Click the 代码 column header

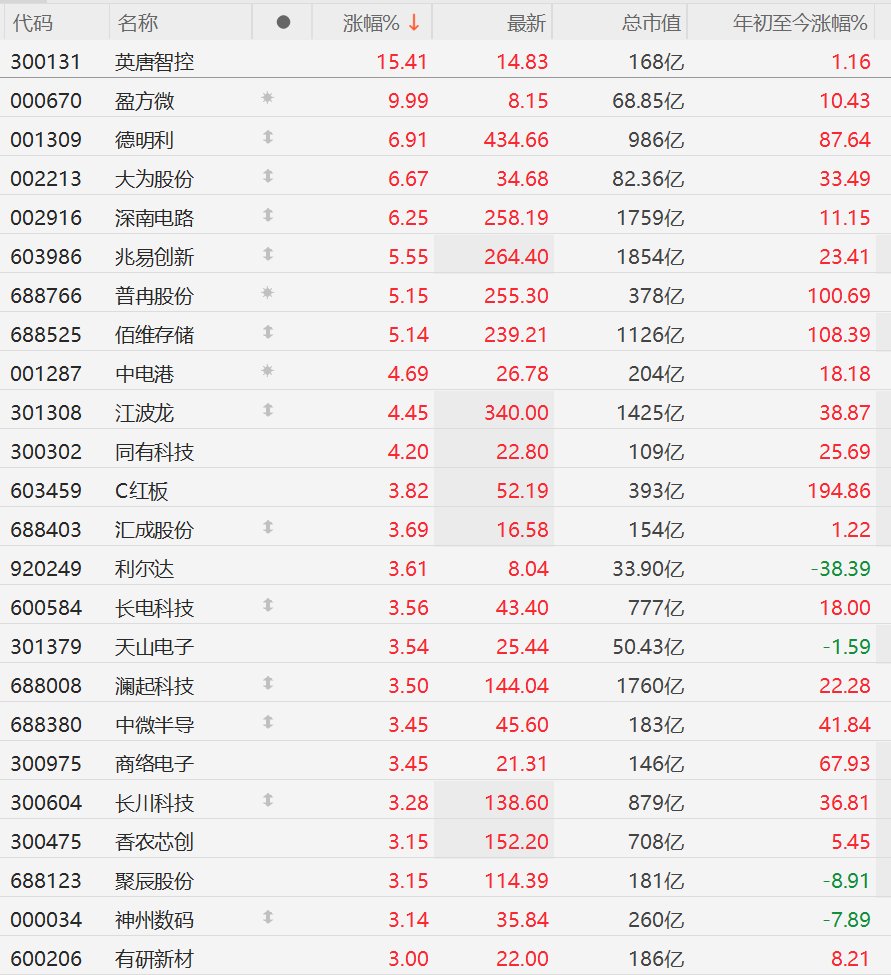[33, 22]
